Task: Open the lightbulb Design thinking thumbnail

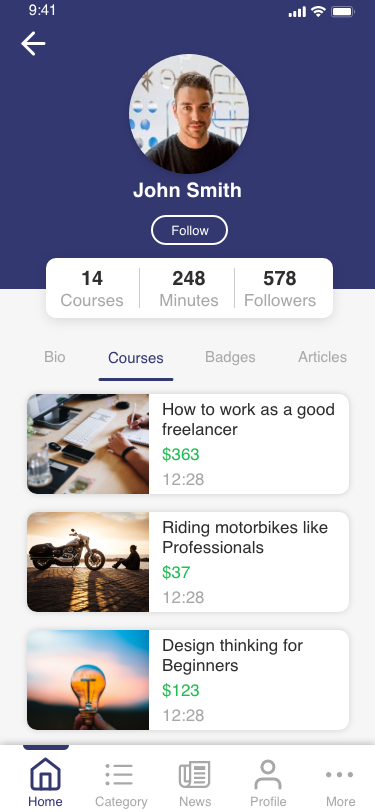Action: (x=88, y=680)
